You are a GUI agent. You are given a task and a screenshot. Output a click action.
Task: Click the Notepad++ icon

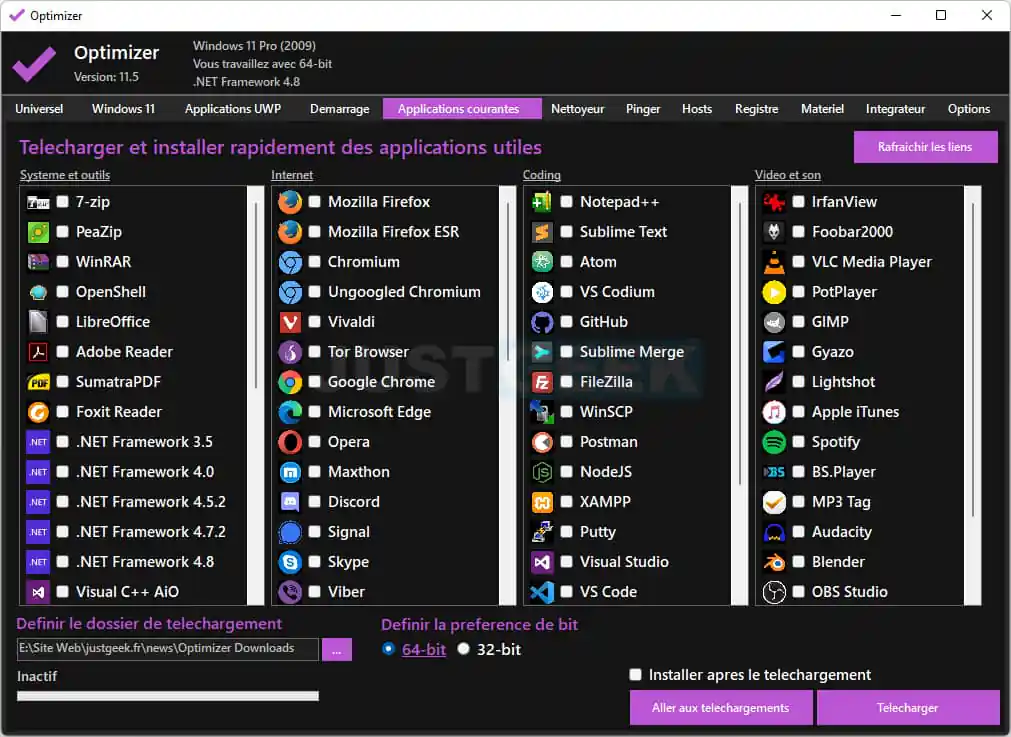[542, 202]
